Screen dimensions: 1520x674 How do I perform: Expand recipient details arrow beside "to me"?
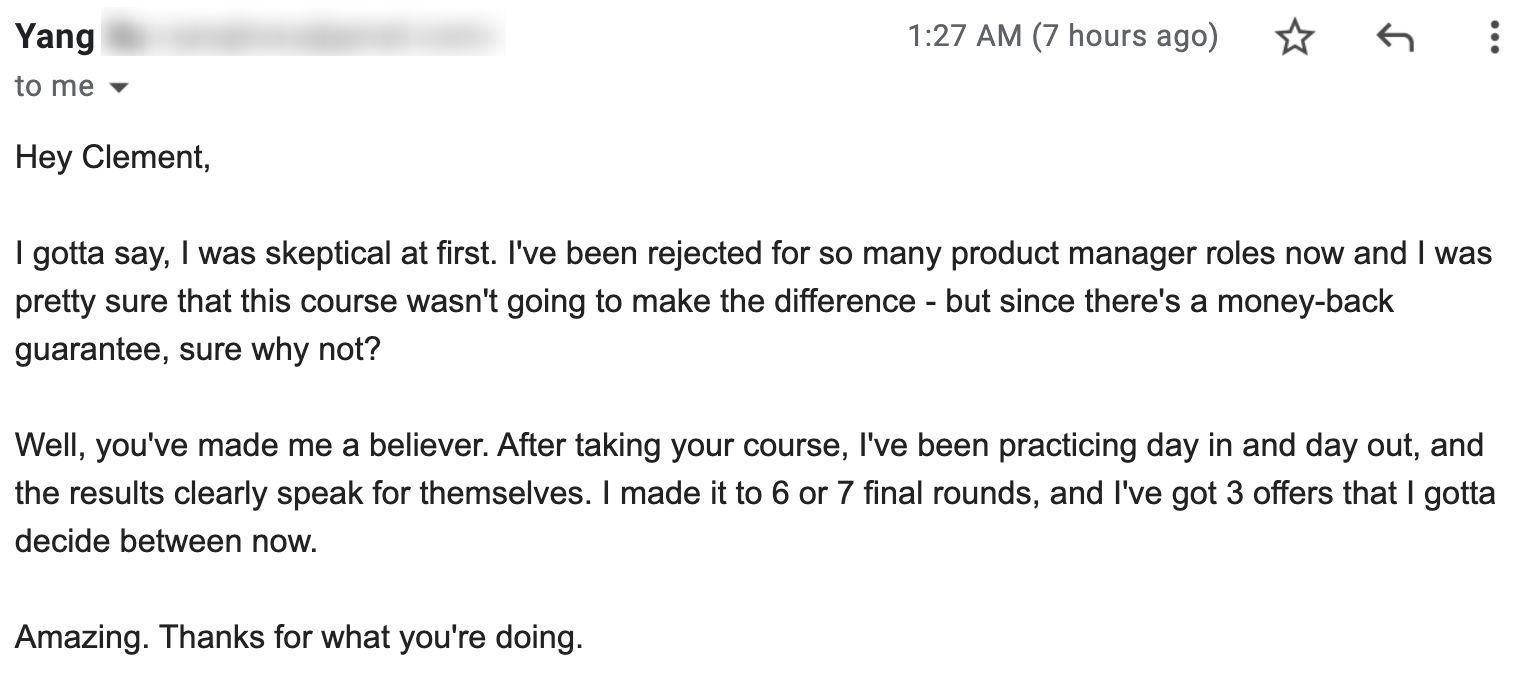(x=118, y=88)
